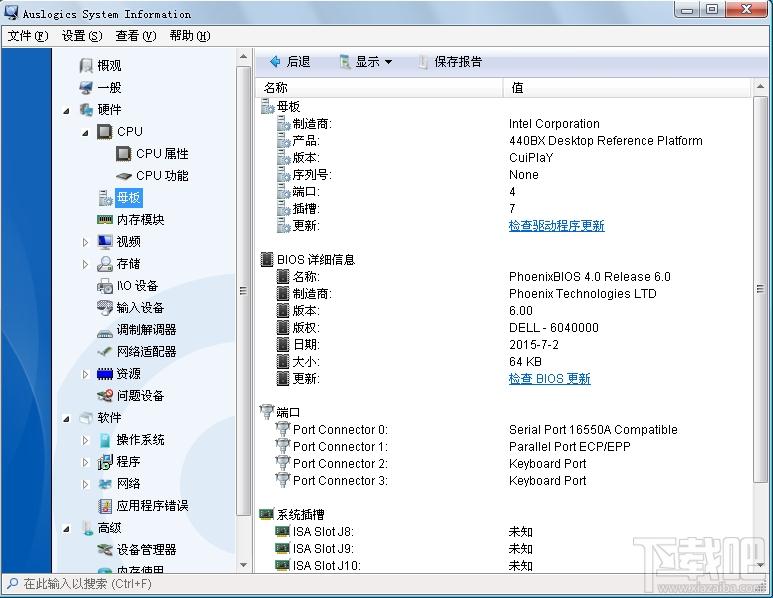Screen dimensions: 773x598
Task: Open the 查看(V) menu
Action: point(136,36)
